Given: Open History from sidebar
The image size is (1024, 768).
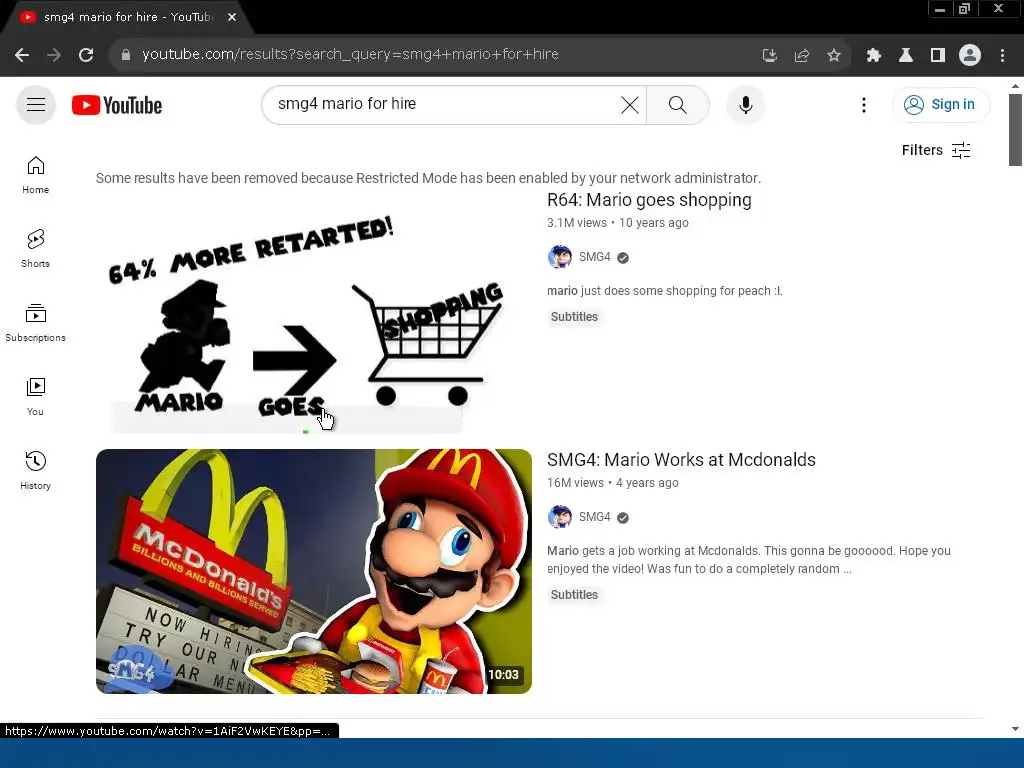Looking at the screenshot, I should pos(35,470).
